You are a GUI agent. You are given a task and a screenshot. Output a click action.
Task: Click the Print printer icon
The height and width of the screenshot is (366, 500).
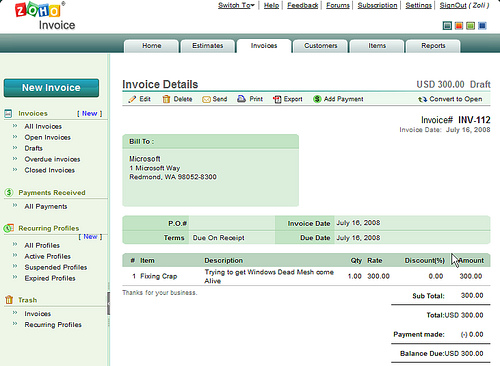(241, 99)
